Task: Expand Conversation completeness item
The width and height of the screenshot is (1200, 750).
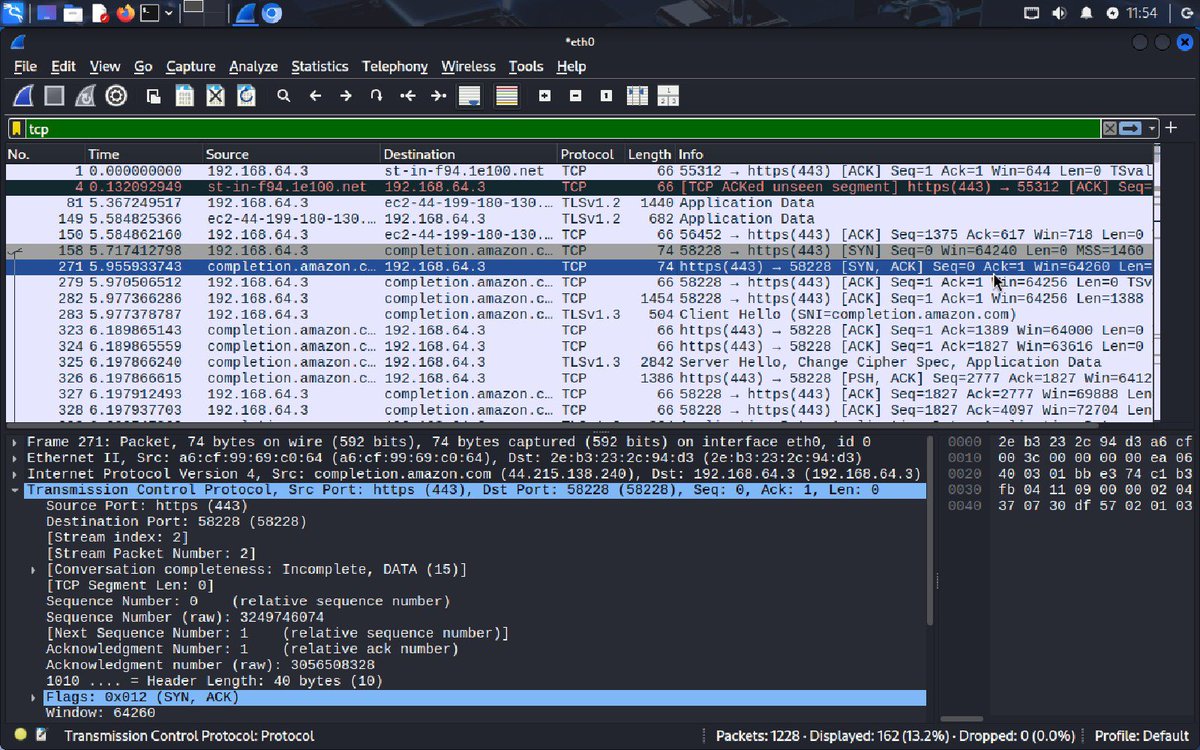Action: click(34, 569)
